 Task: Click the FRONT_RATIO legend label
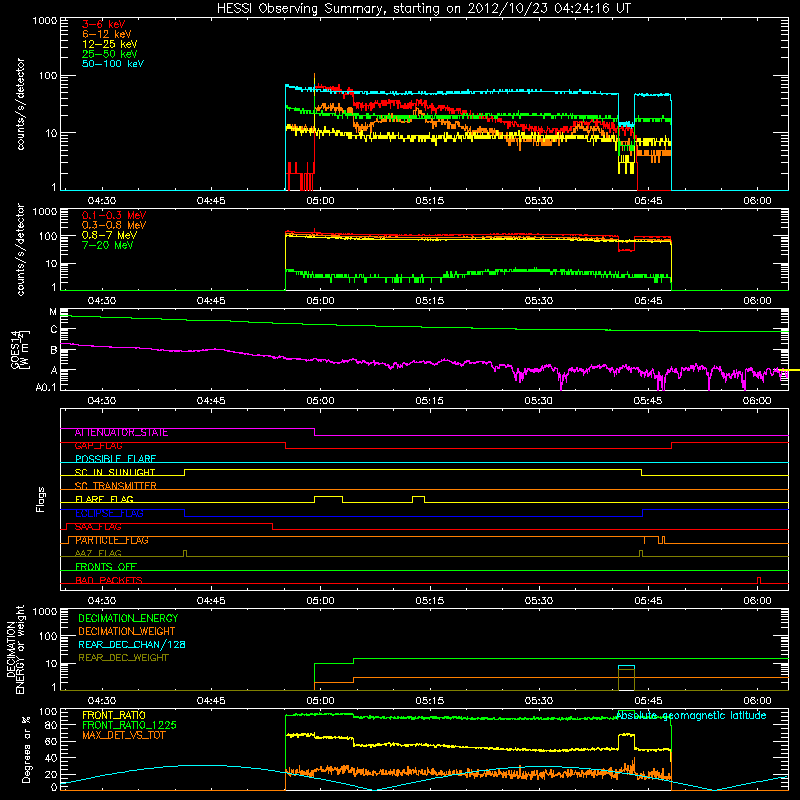click(114, 715)
